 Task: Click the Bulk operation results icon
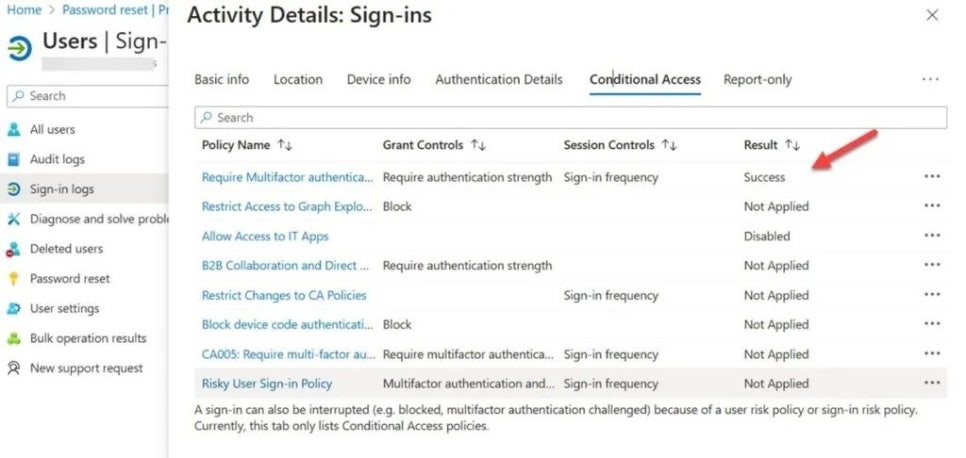coord(14,338)
